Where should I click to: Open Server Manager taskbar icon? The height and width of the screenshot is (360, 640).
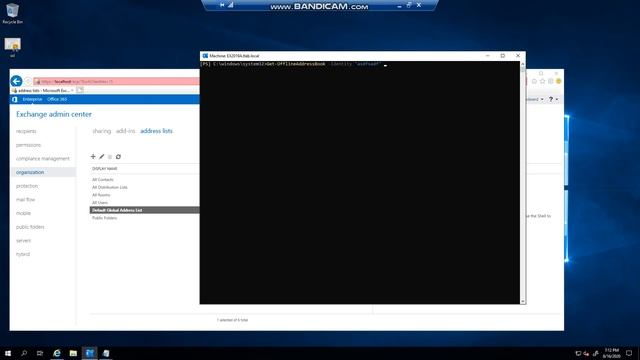[106, 353]
